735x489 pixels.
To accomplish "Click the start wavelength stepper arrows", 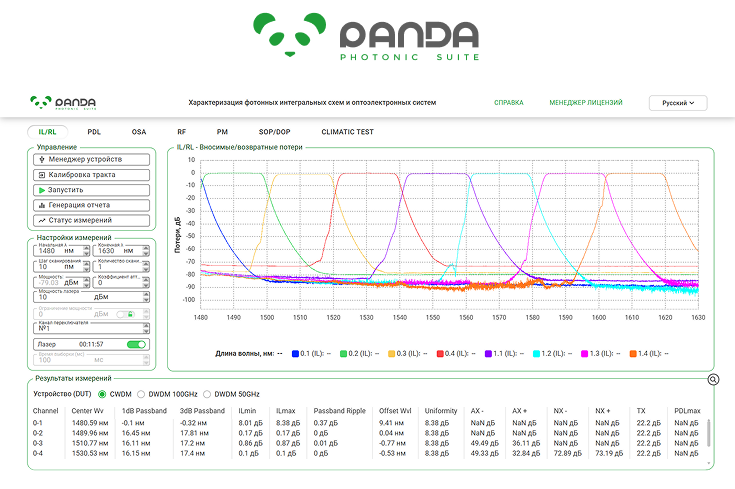I will [86, 251].
